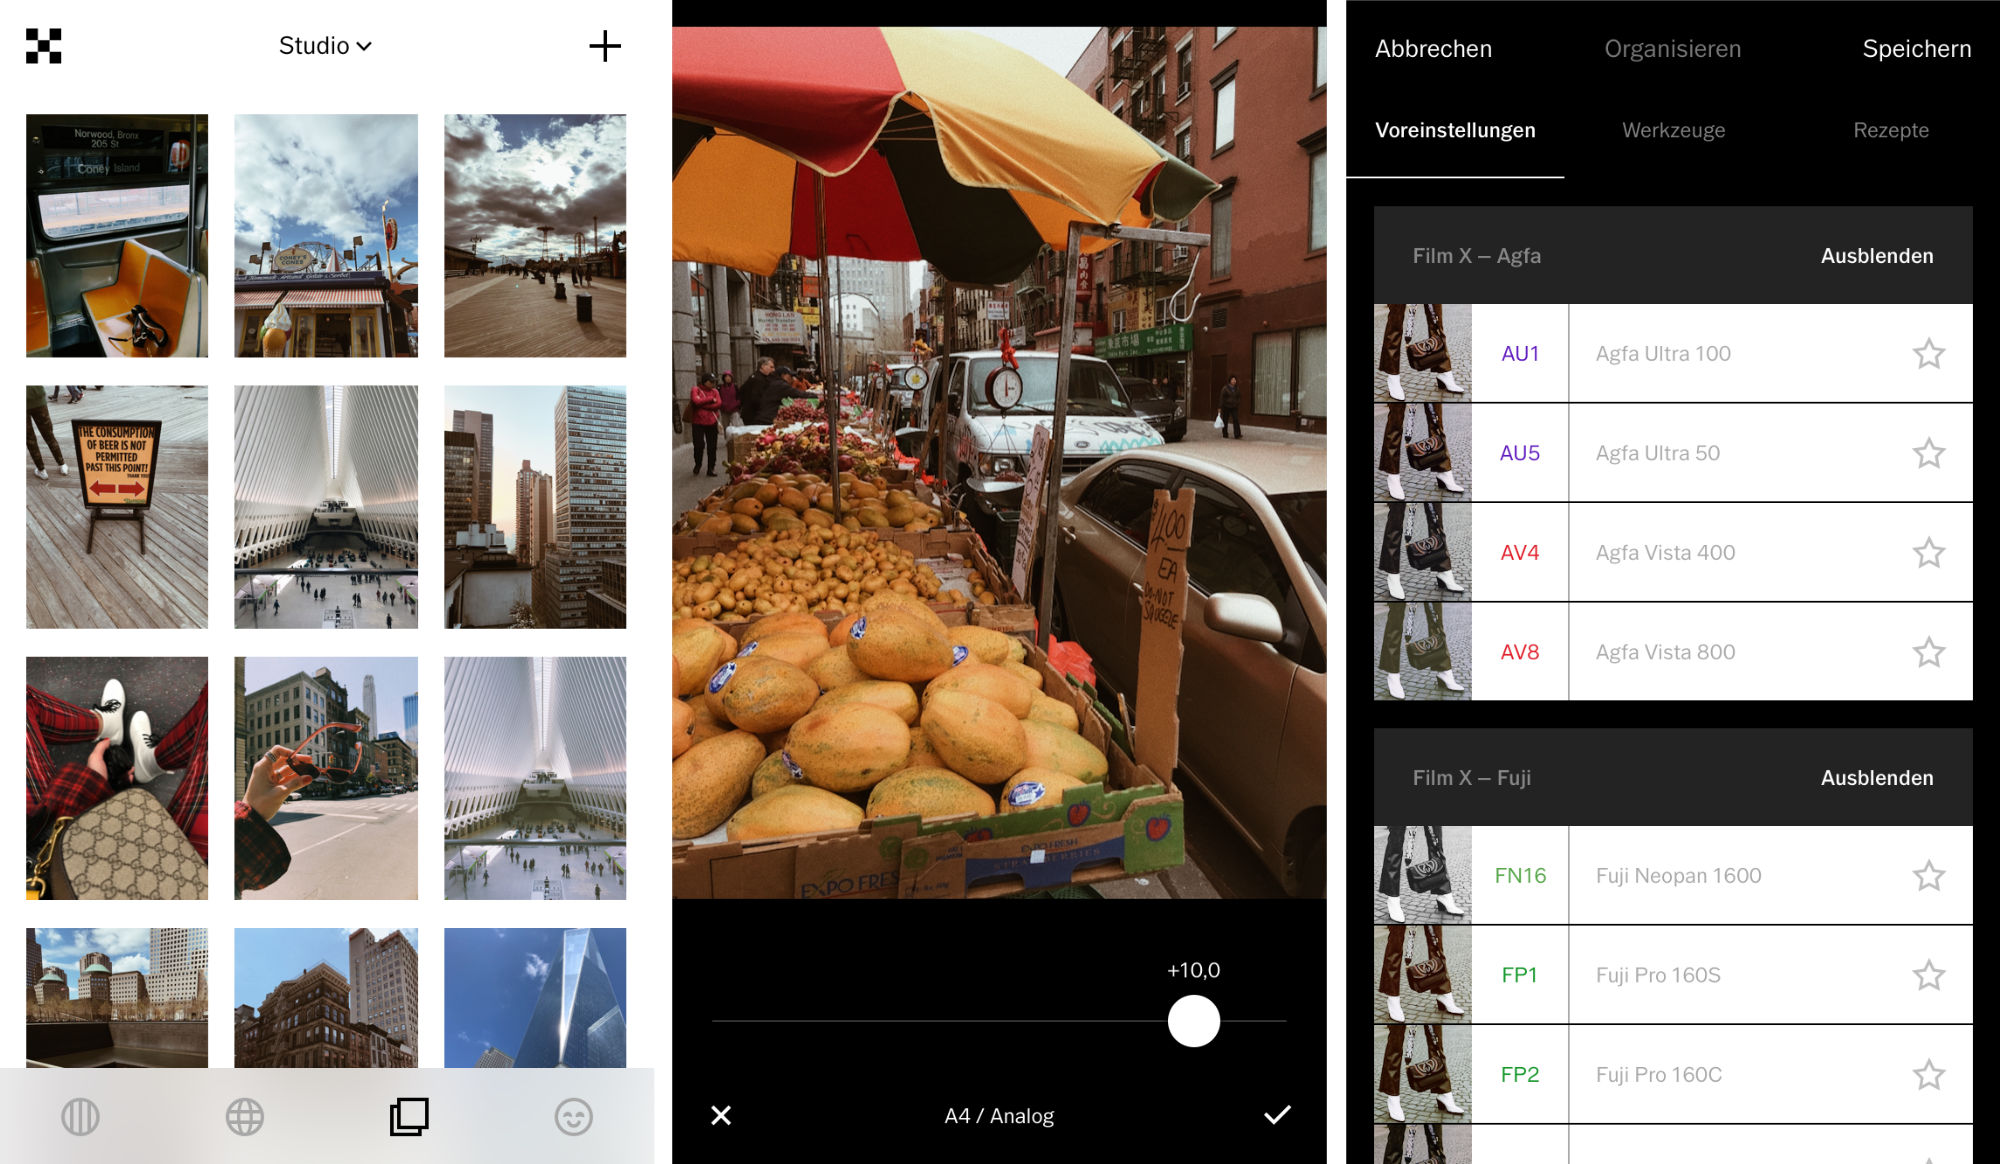Confirm the A4 Analog filter with checkmark
This screenshot has width=2000, height=1164.
[x=1277, y=1115]
